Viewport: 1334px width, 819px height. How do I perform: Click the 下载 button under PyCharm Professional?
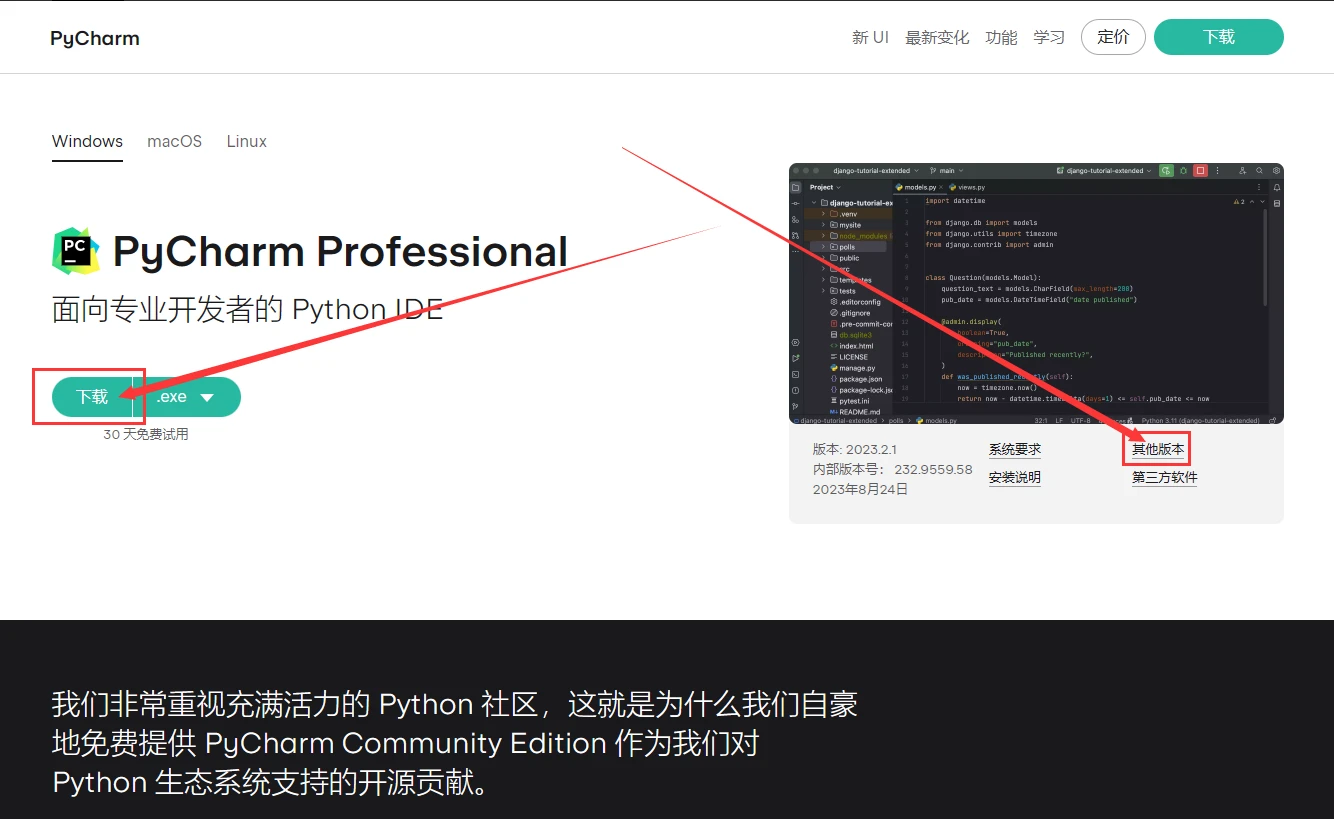[x=92, y=397]
